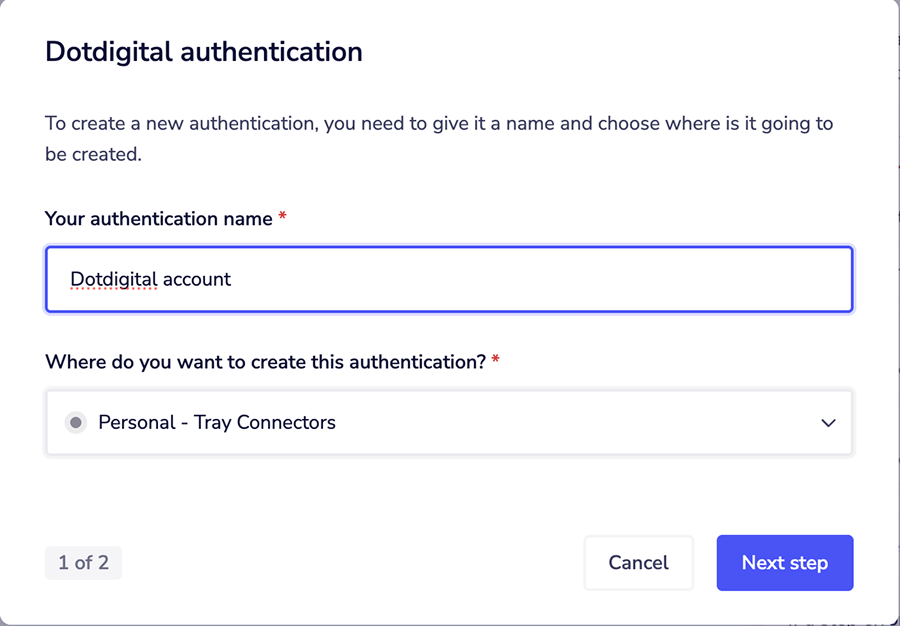Click the Personal - Tray Connectors label text
This screenshot has width=900, height=626.
click(216, 422)
